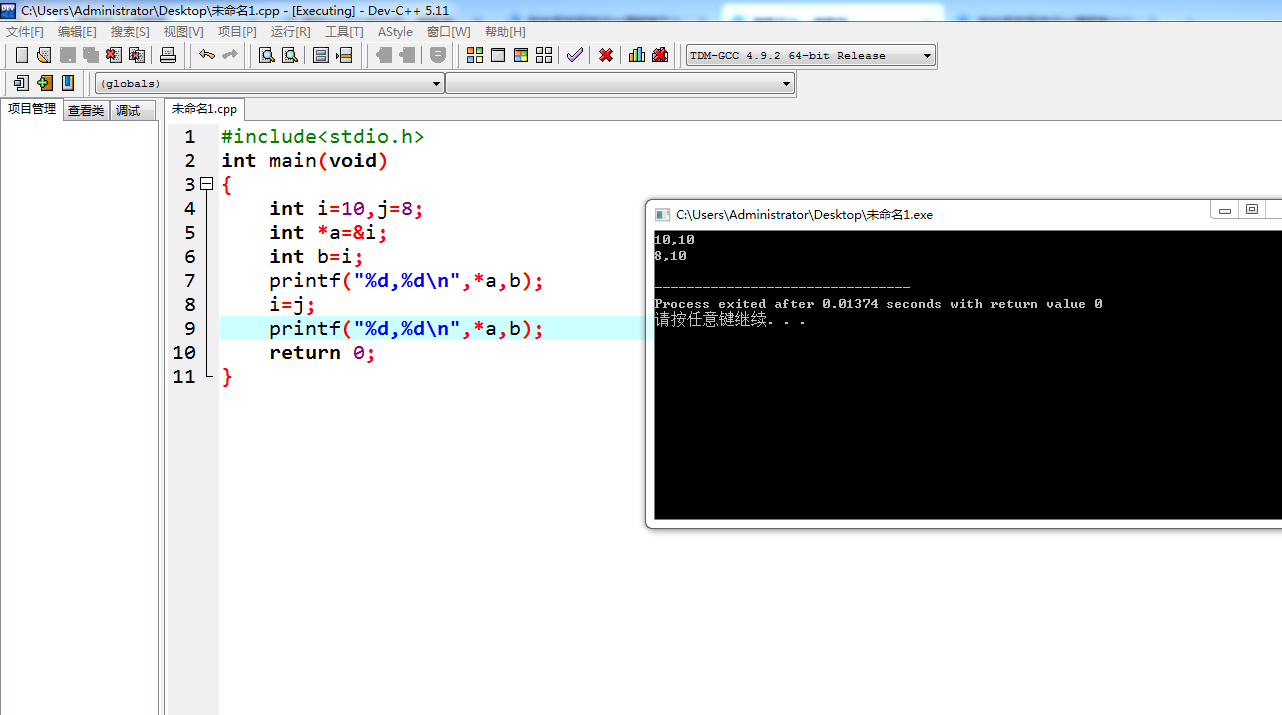Select the 未命名1.cpp editor tab
This screenshot has width=1282, height=715.
point(204,109)
